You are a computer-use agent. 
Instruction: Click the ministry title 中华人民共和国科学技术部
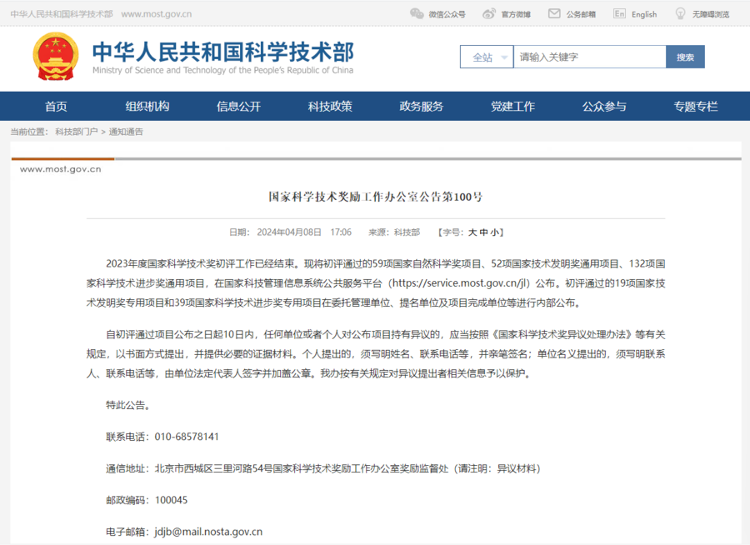tap(223, 52)
